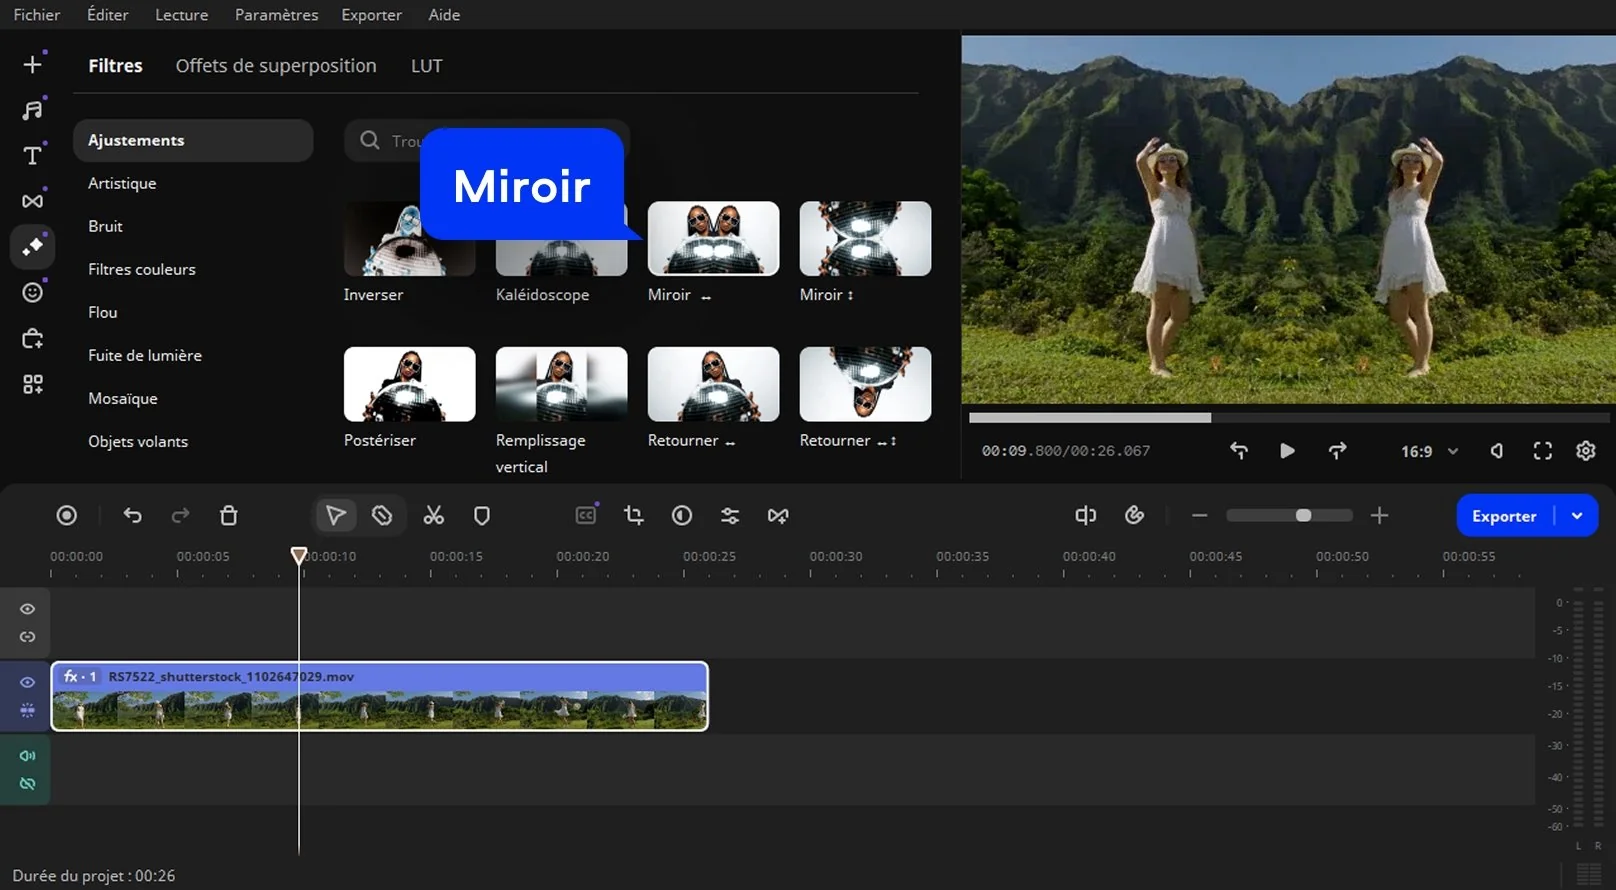Toggle visibility of the empty upper track
Screen dimensions: 1616x890
(x=27, y=609)
